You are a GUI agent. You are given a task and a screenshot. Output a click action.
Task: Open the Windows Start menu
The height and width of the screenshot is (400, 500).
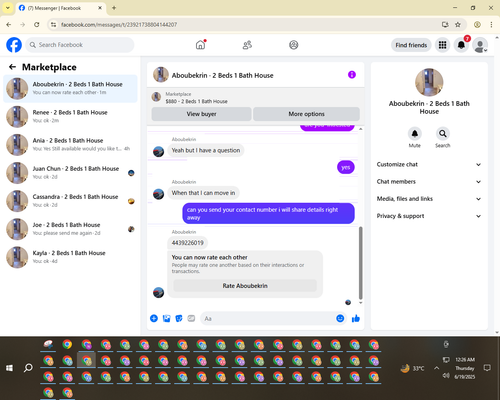click(x=9, y=368)
